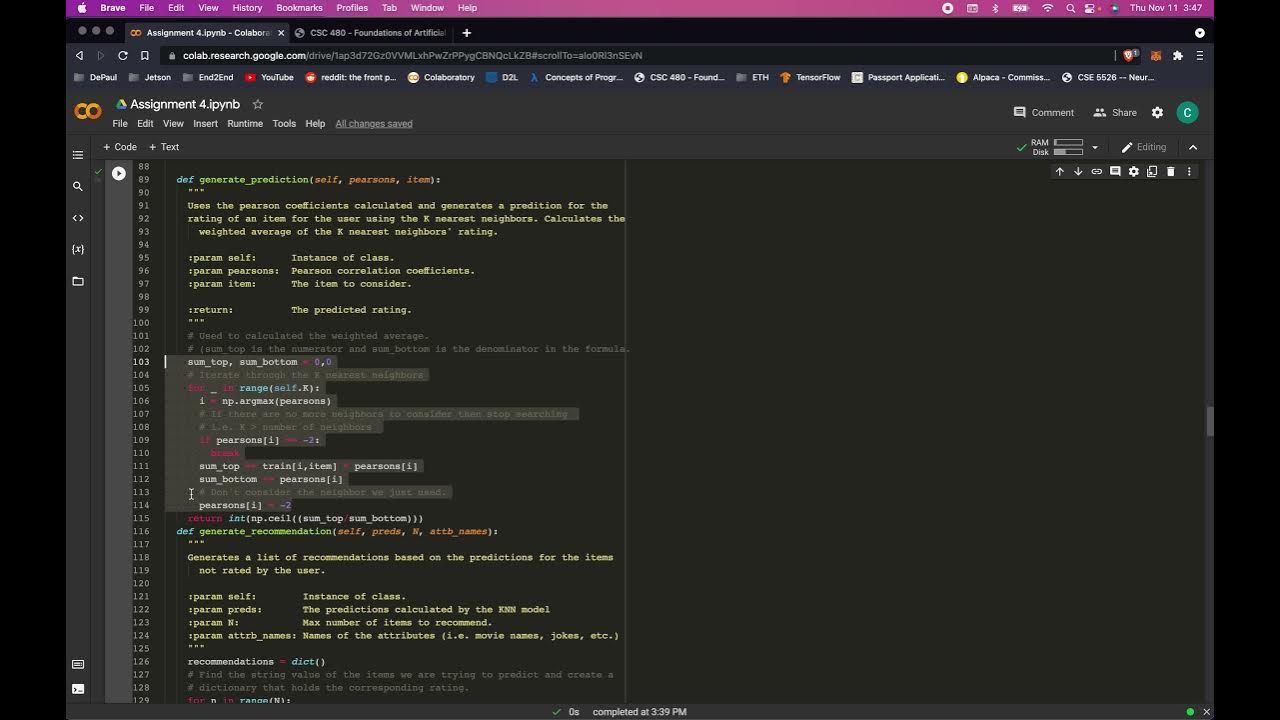Image resolution: width=1280 pixels, height=720 pixels.
Task: Open the Brave hamburger menu
Action: pyautogui.click(x=1200, y=55)
